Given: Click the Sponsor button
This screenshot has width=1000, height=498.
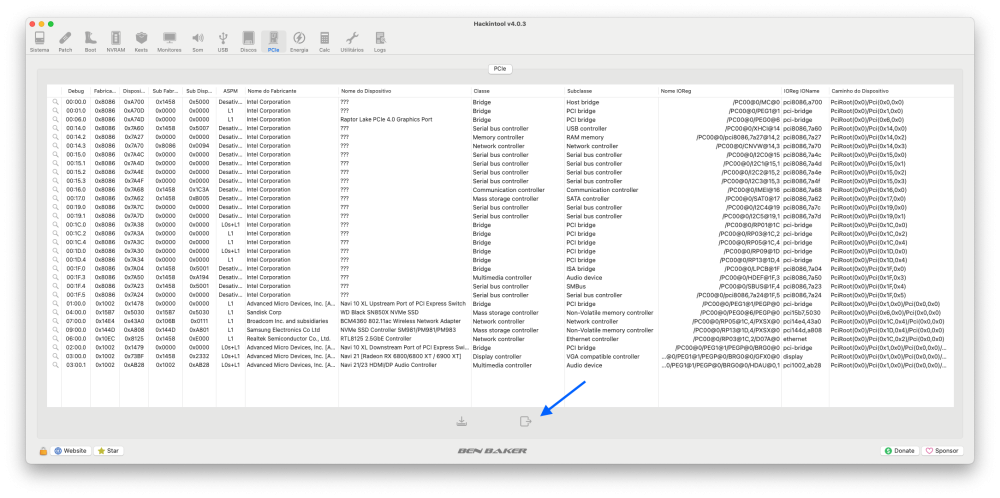Looking at the screenshot, I should (942, 451).
